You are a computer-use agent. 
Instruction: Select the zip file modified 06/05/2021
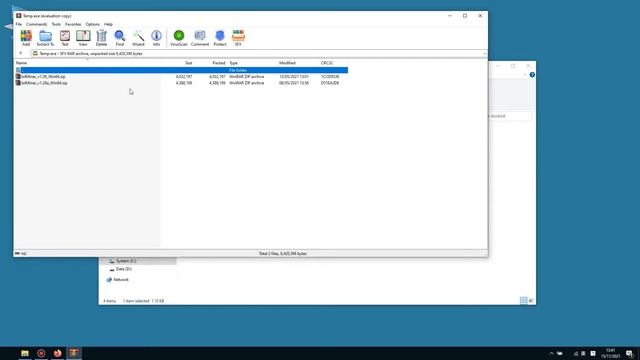pyautogui.click(x=181, y=83)
